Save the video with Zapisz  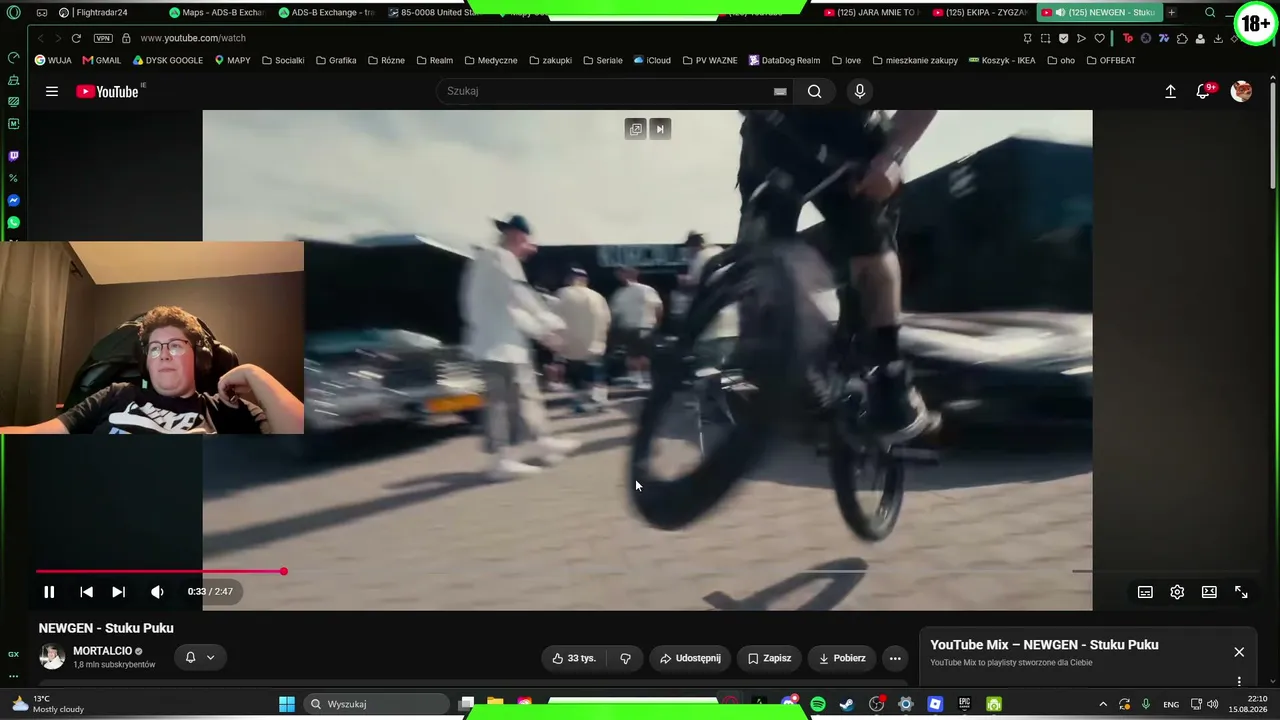click(x=769, y=658)
